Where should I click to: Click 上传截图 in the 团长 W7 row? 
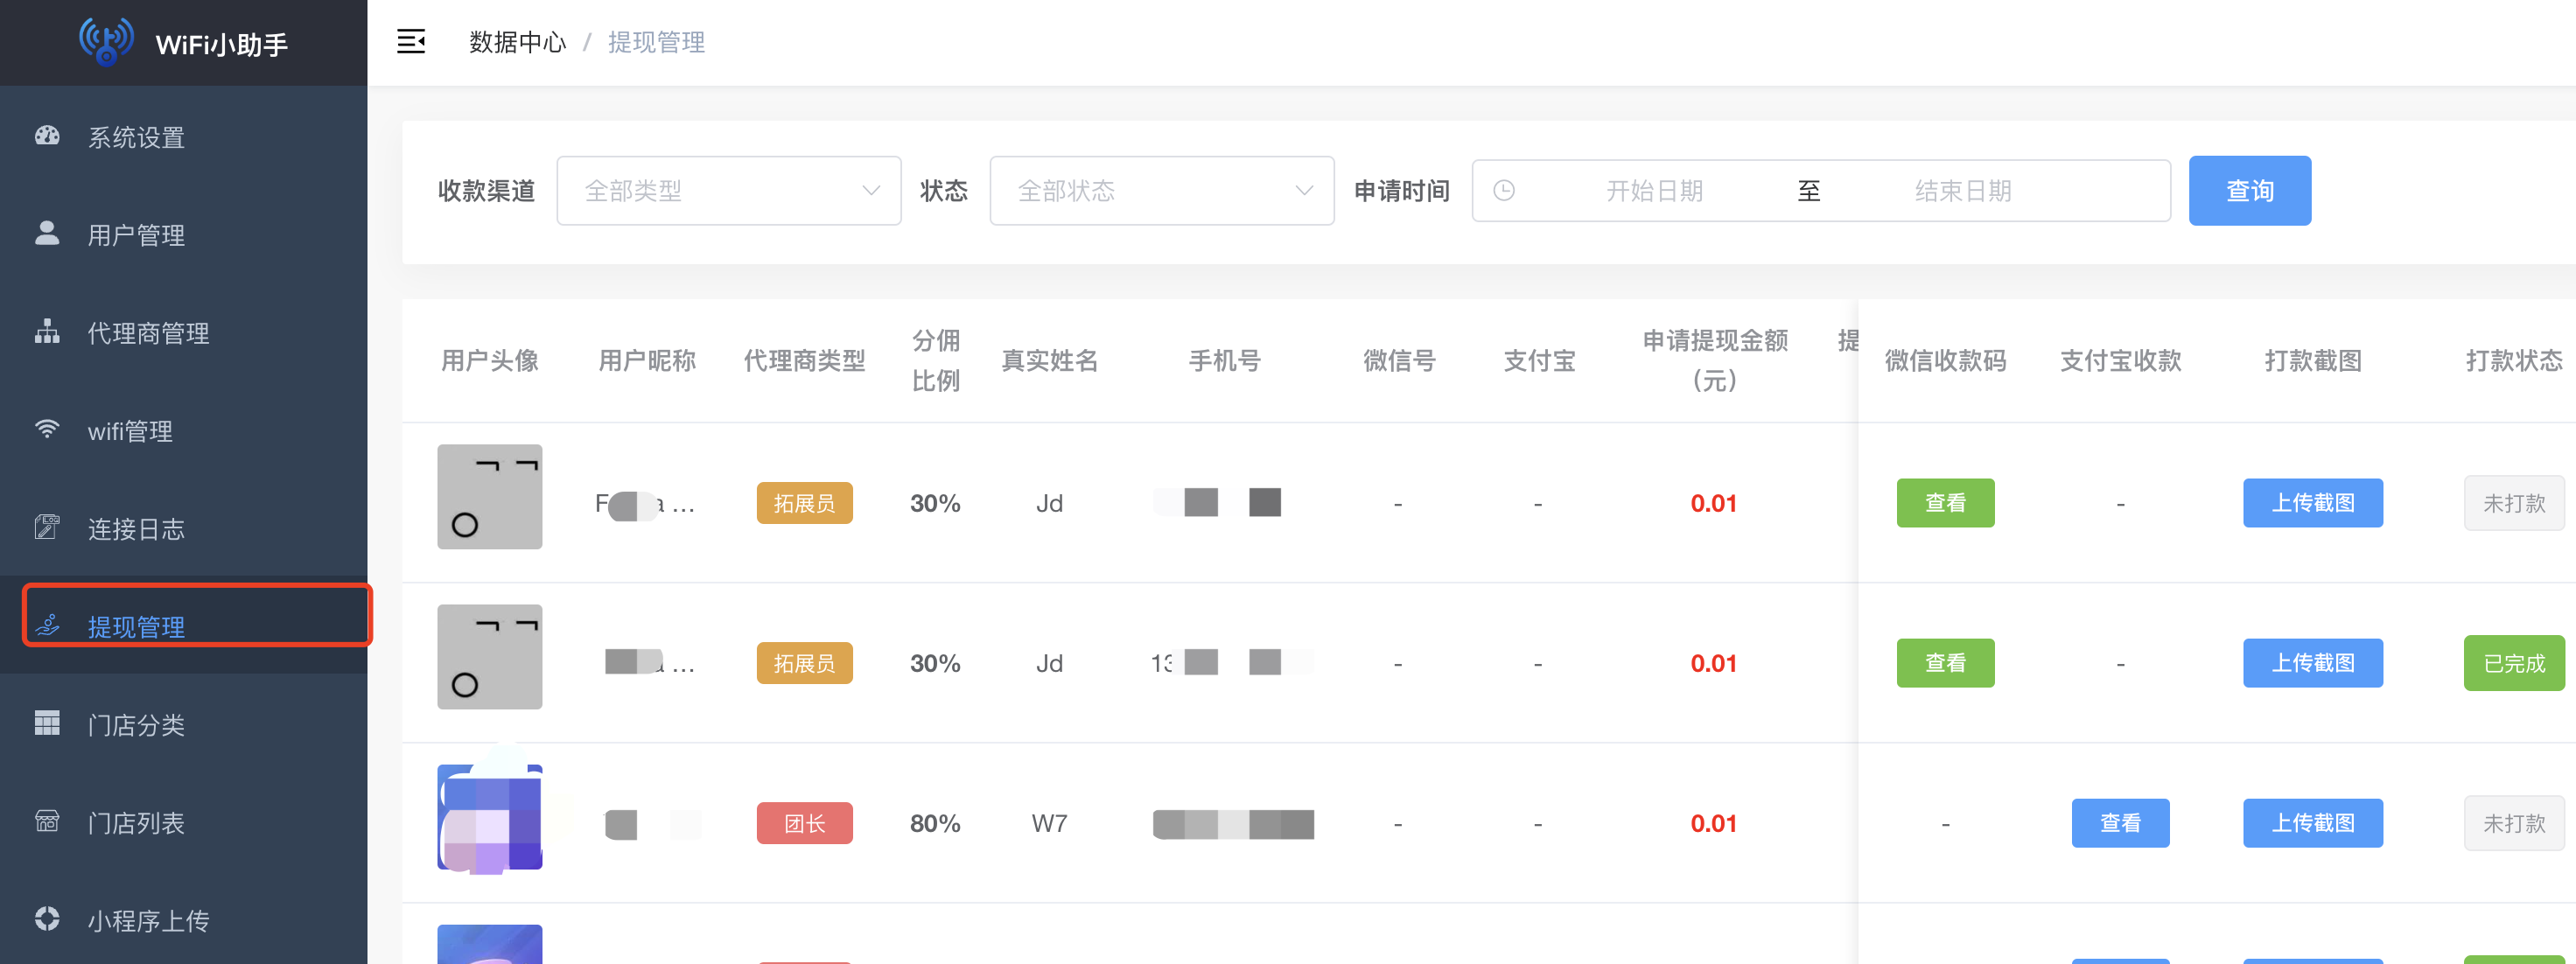pos(2312,823)
